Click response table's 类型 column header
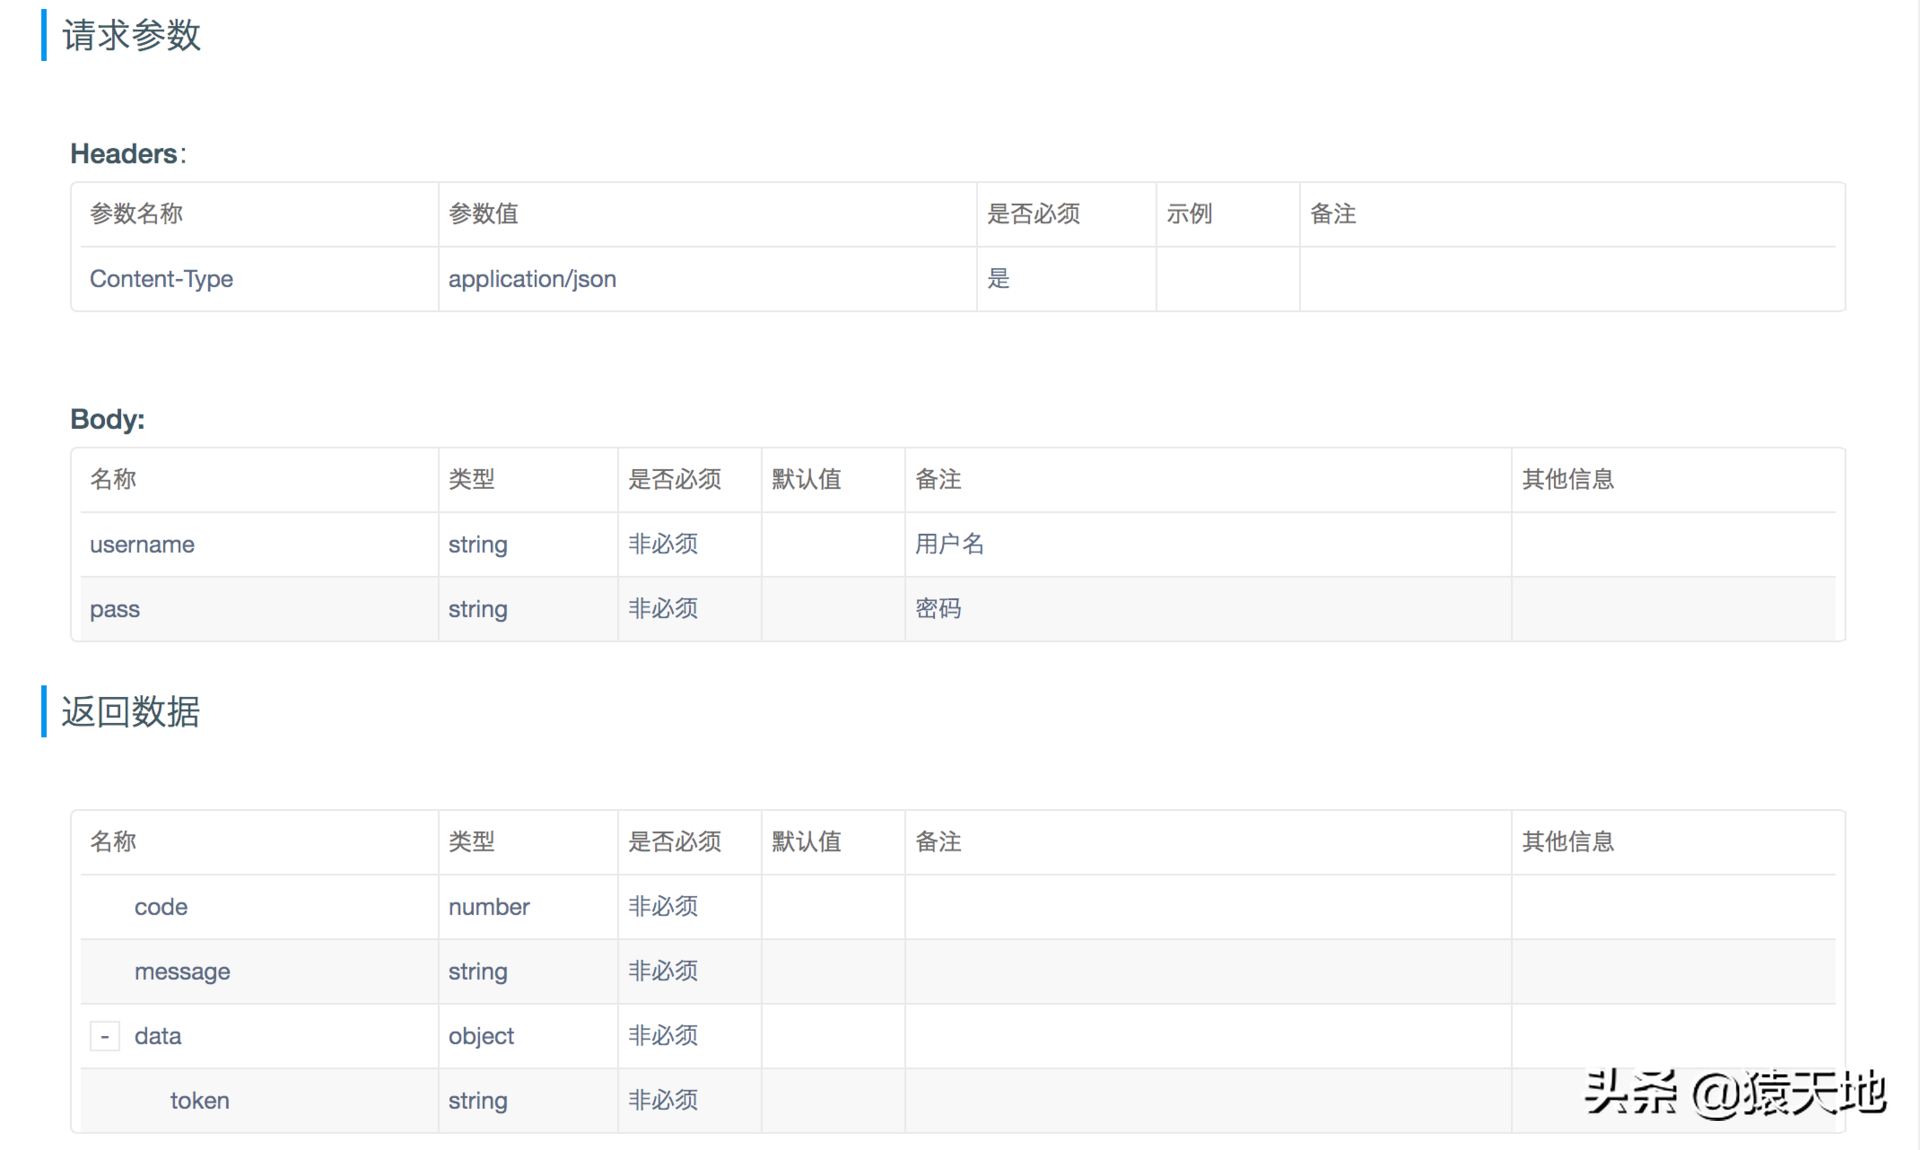Image resolution: width=1920 pixels, height=1150 pixels. click(471, 841)
